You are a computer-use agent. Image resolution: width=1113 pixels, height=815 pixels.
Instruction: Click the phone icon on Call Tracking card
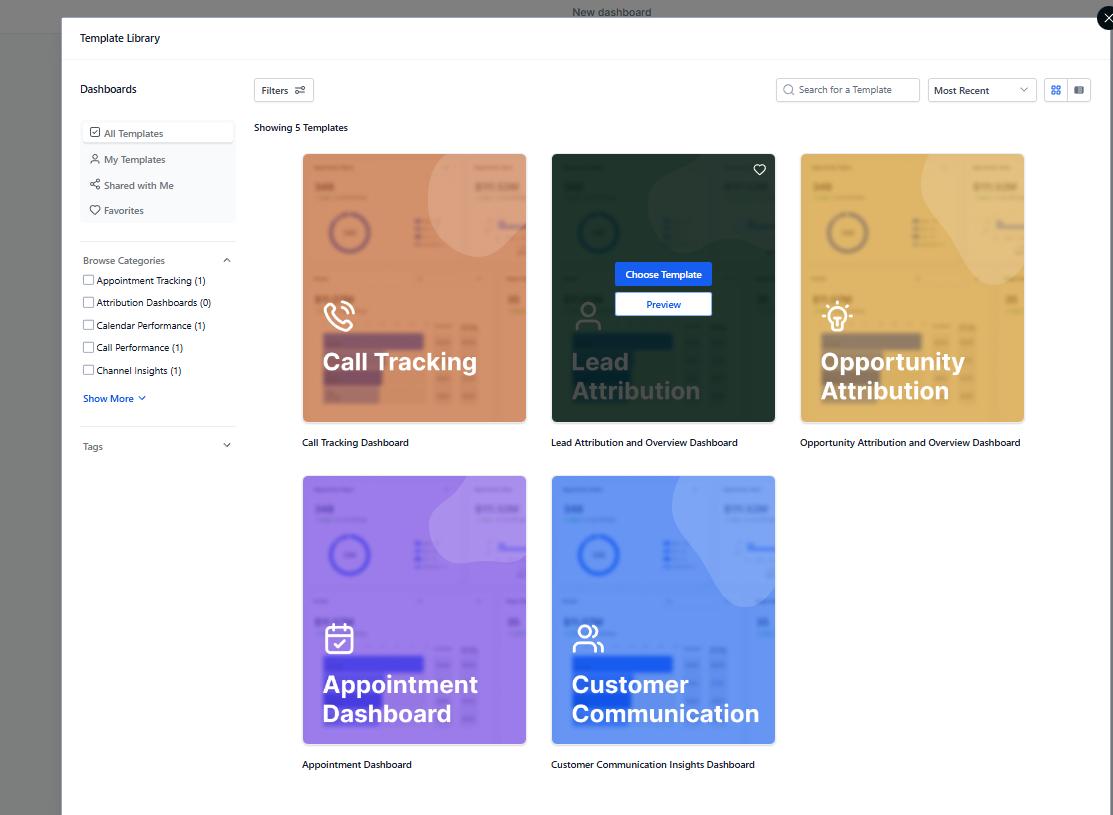pos(339,316)
